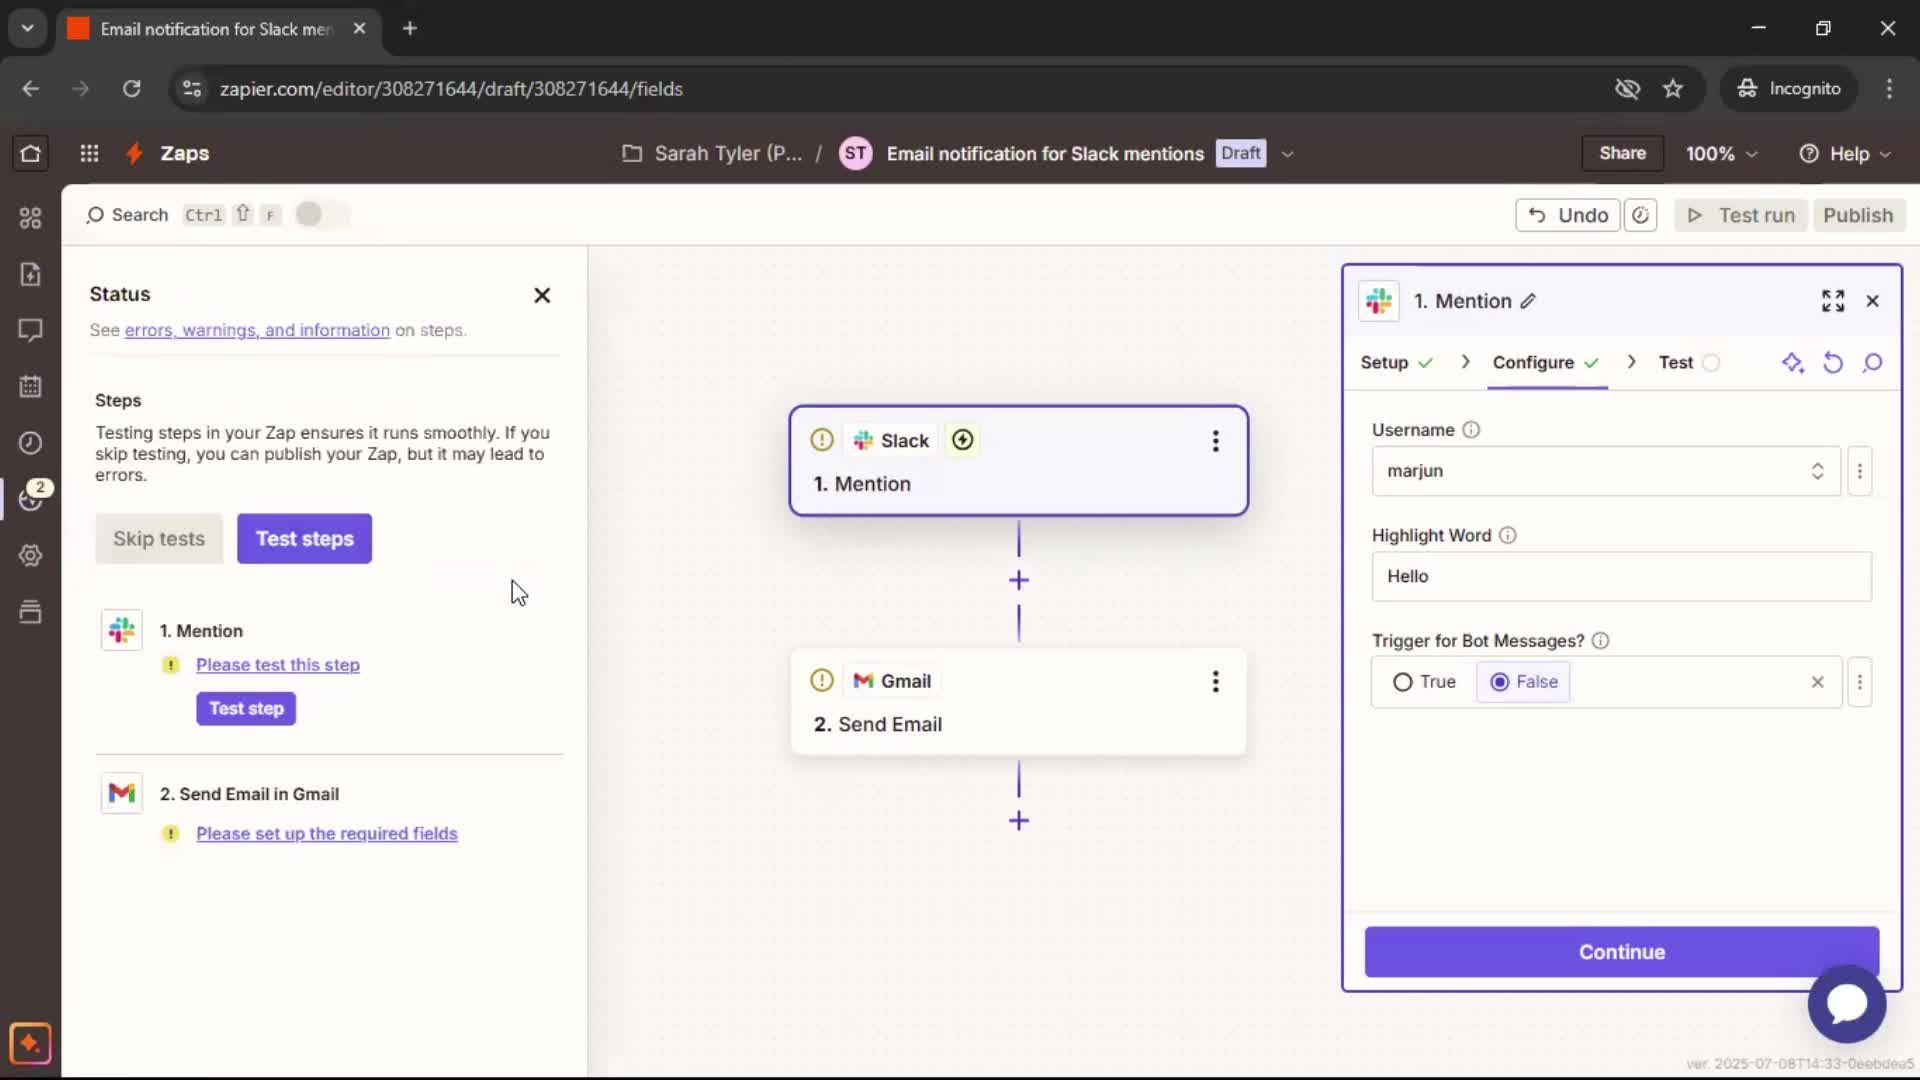Click the refresh fields icon in the step panel

tap(1833, 363)
